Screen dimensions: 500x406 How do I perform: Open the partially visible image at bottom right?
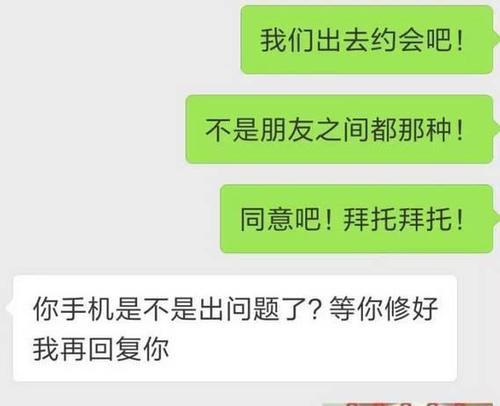click(407, 404)
